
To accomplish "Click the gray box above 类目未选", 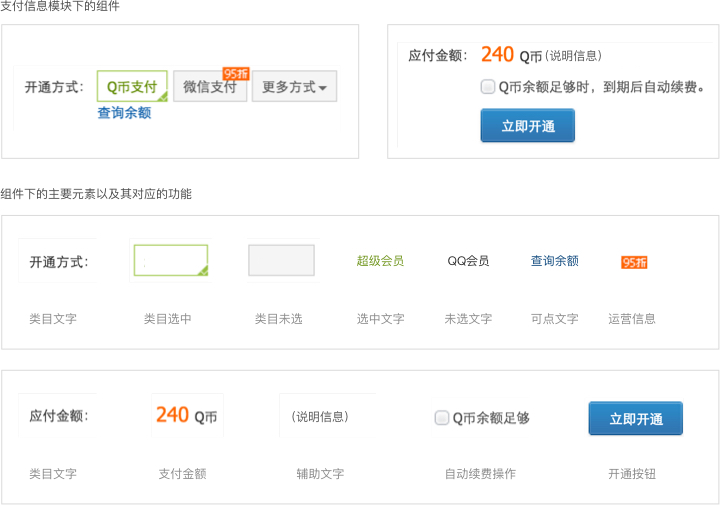I will (281, 260).
